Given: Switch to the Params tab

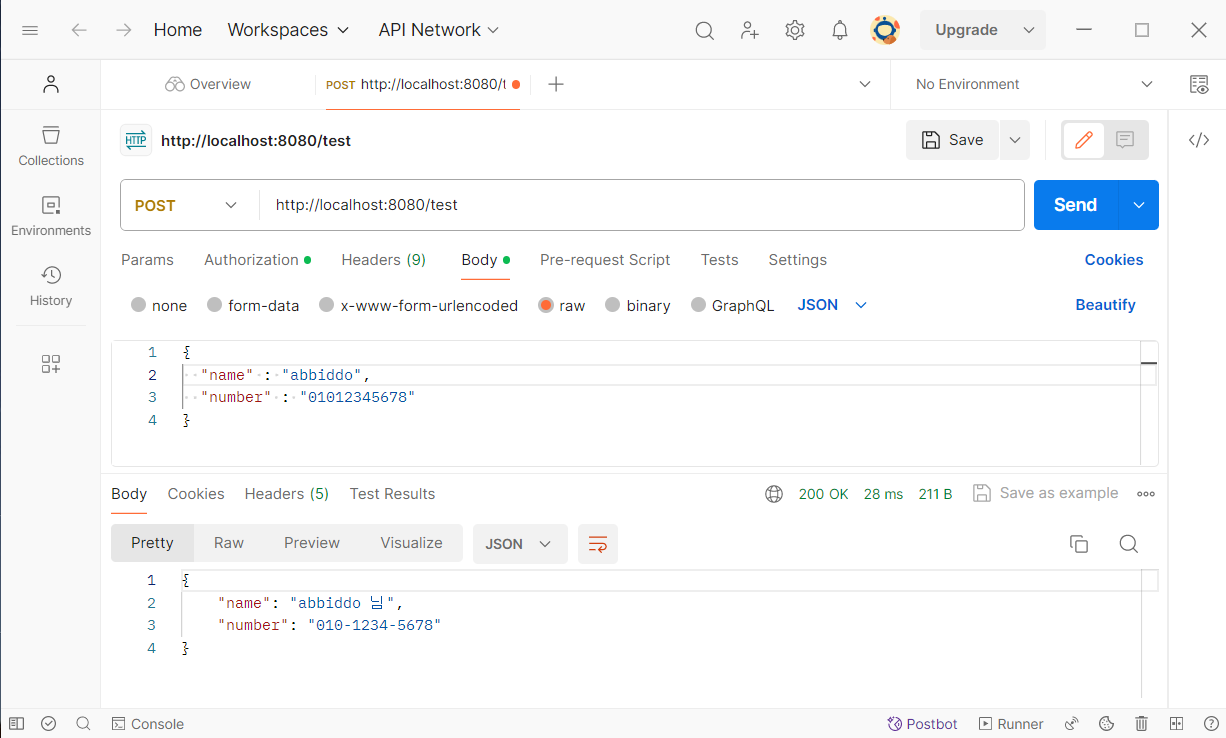Looking at the screenshot, I should [147, 260].
